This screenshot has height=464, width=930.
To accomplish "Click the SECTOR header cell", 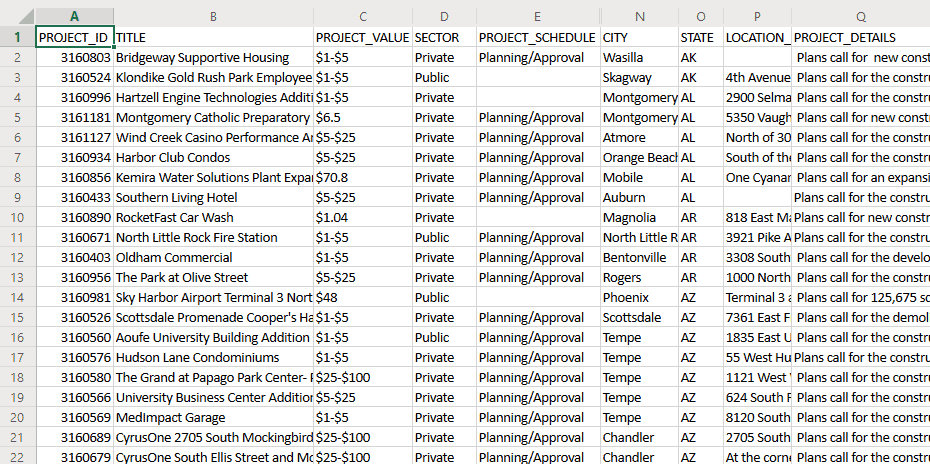I will point(444,37).
